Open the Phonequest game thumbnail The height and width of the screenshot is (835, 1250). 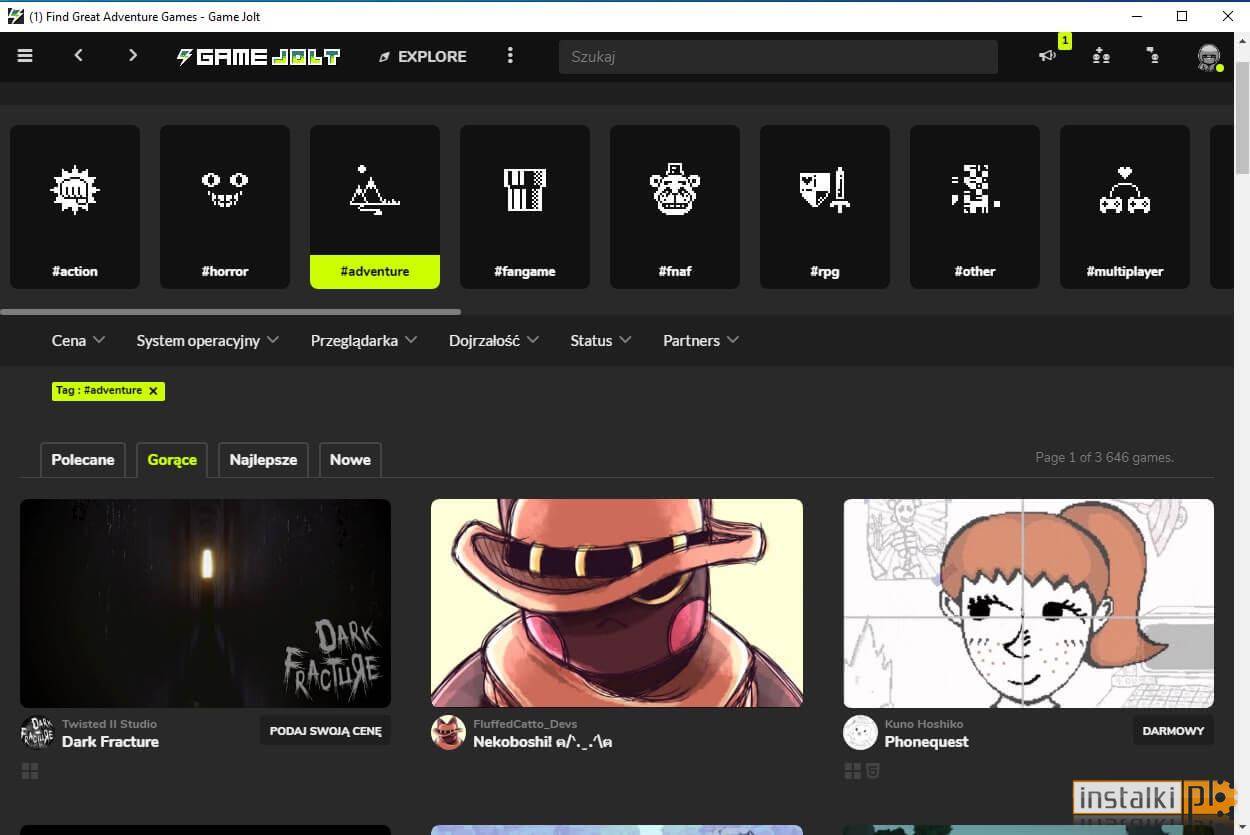coord(1028,603)
